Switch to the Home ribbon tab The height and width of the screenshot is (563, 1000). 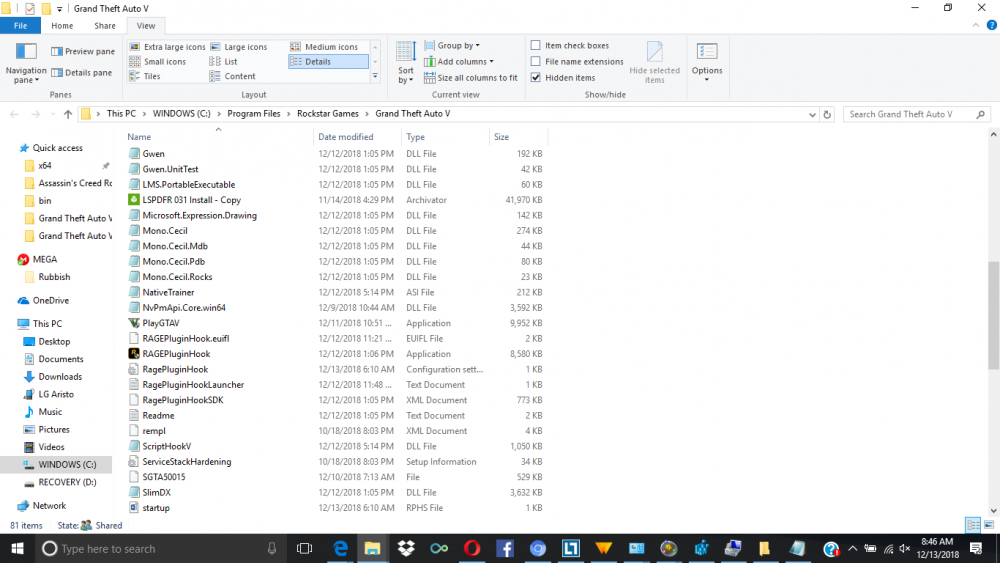click(62, 26)
